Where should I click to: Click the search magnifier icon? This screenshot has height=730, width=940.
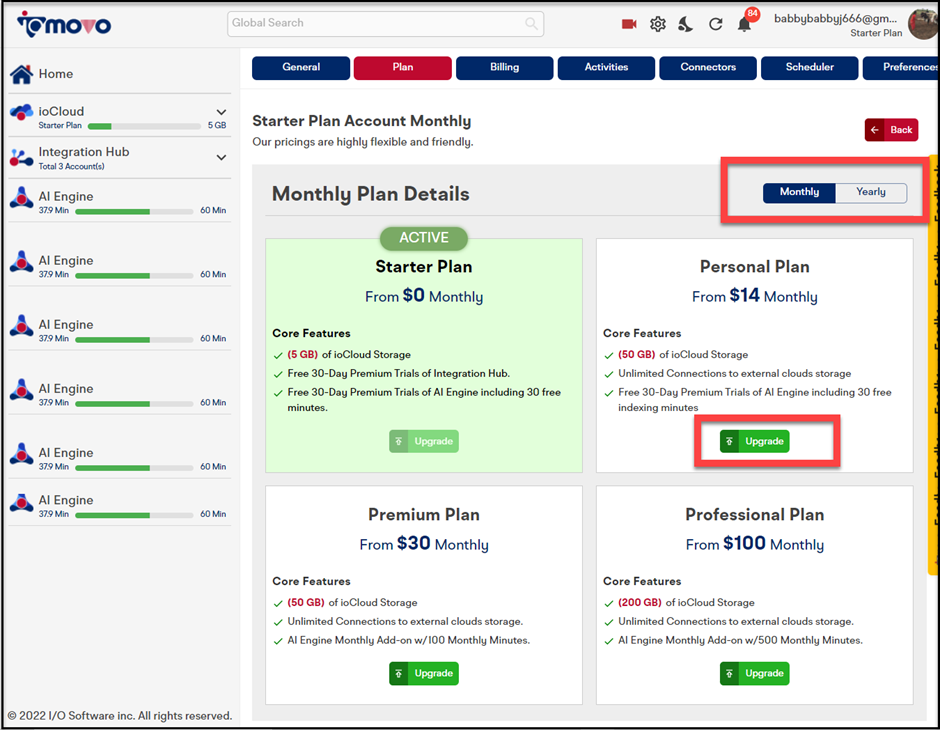pyautogui.click(x=531, y=23)
